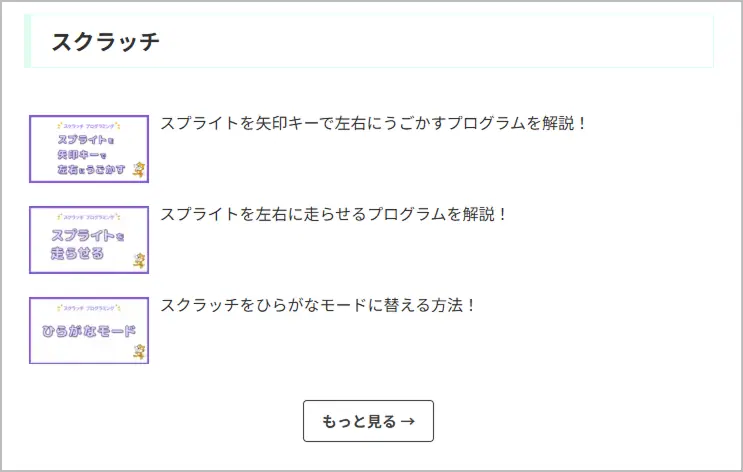Click the small スクラッチ プログラミング label in the first thumbnail
The width and height of the screenshot is (743, 472).
pos(89,126)
